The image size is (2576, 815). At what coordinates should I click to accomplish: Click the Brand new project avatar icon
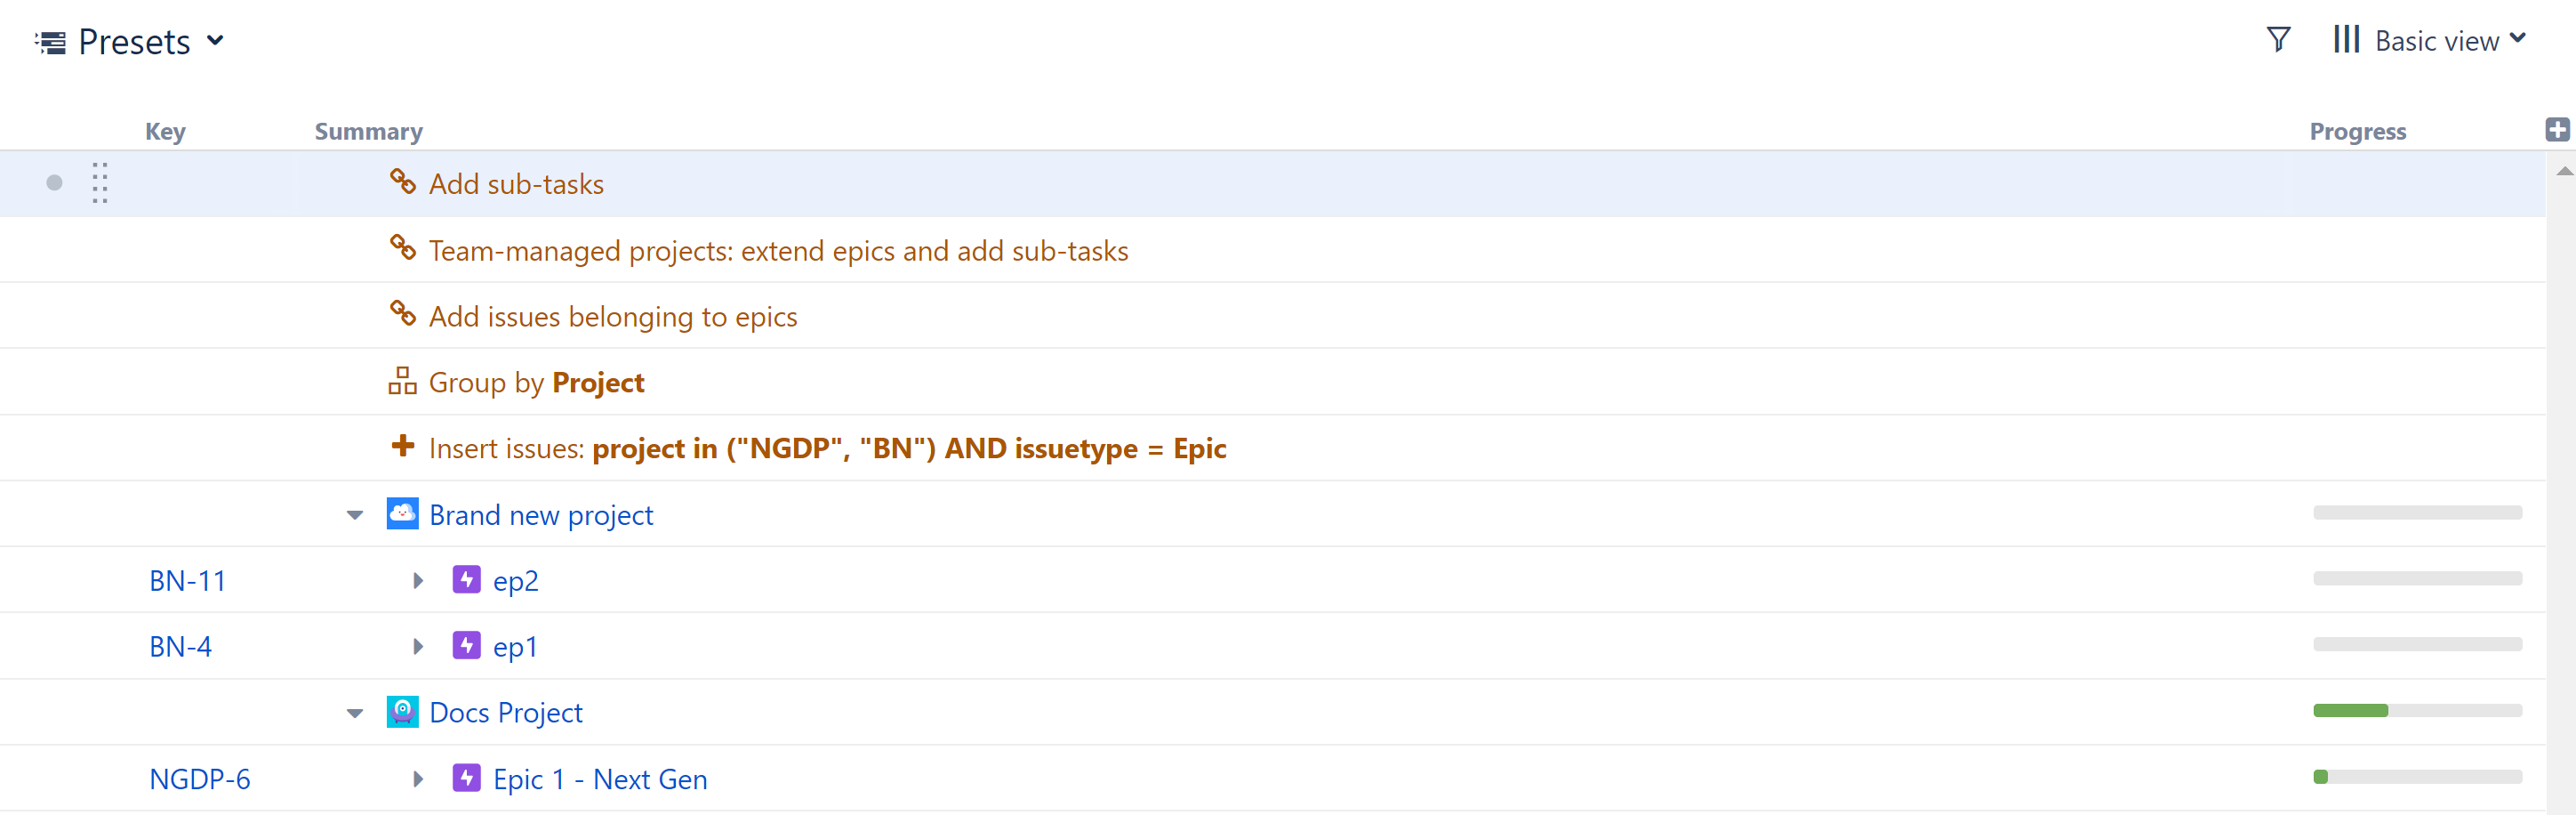[402, 514]
